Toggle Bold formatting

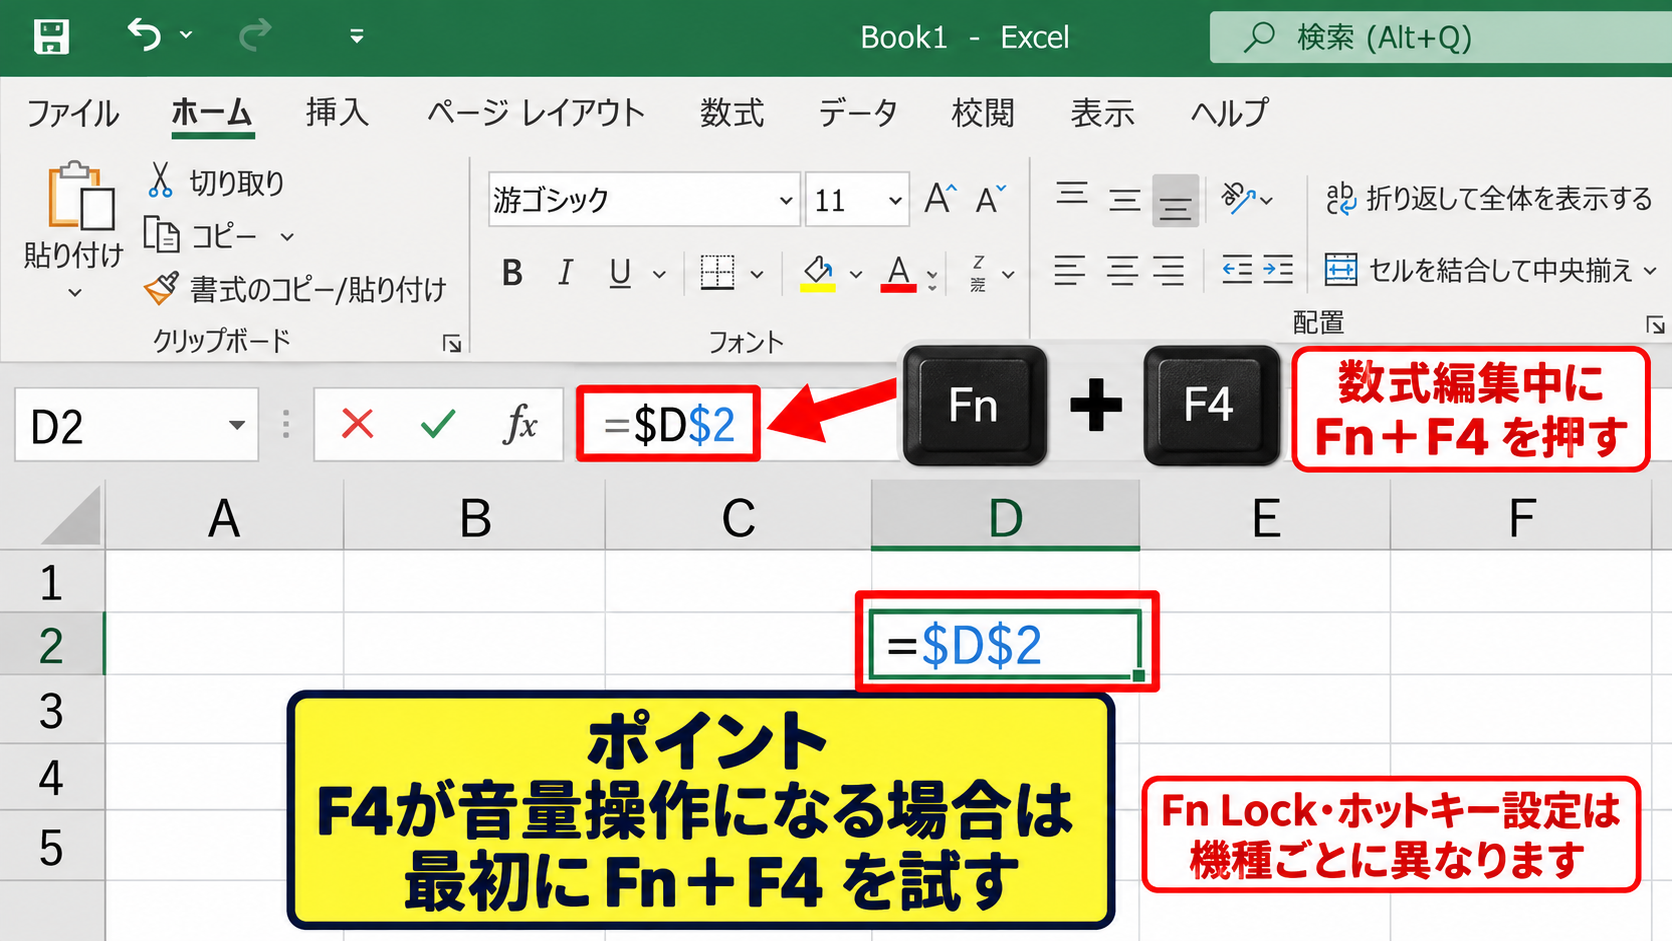pos(512,272)
